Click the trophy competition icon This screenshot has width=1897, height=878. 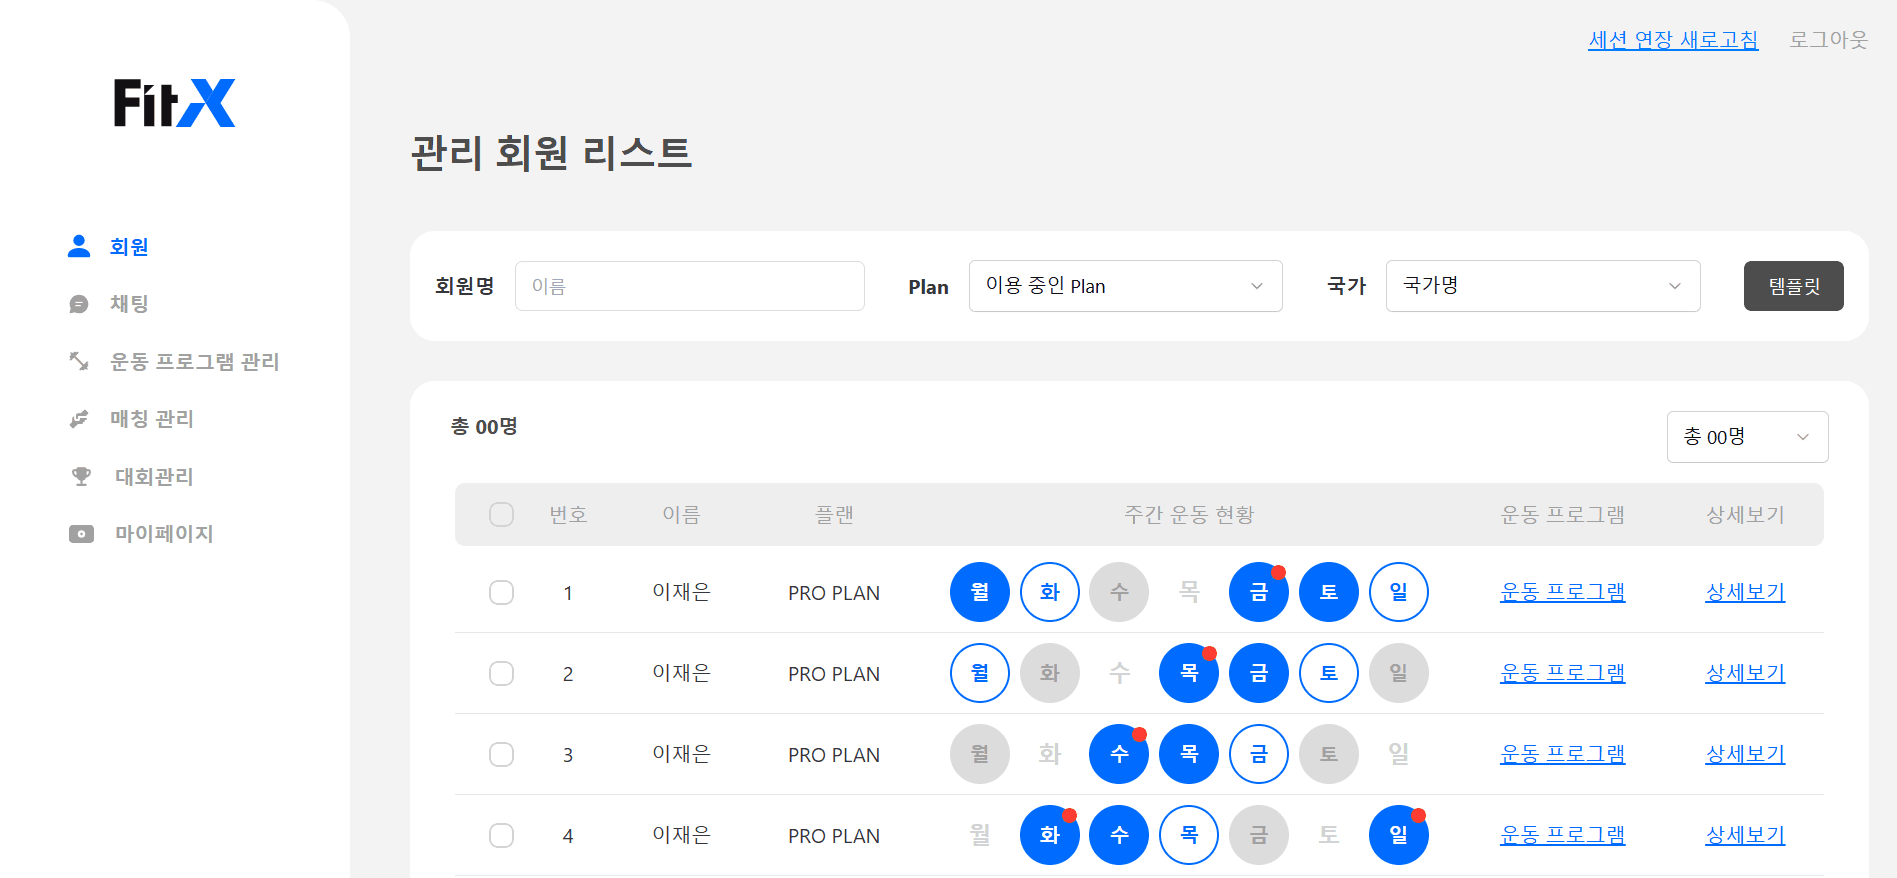tap(81, 476)
